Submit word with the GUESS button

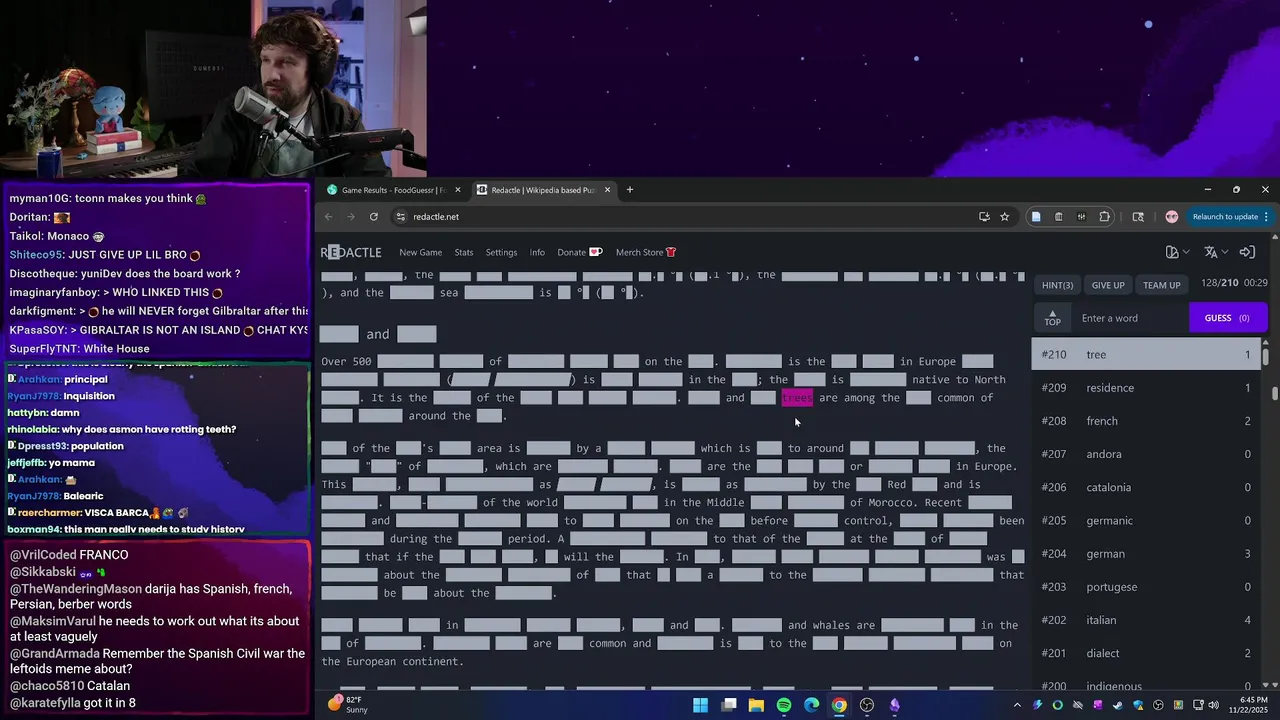pyautogui.click(x=1227, y=318)
